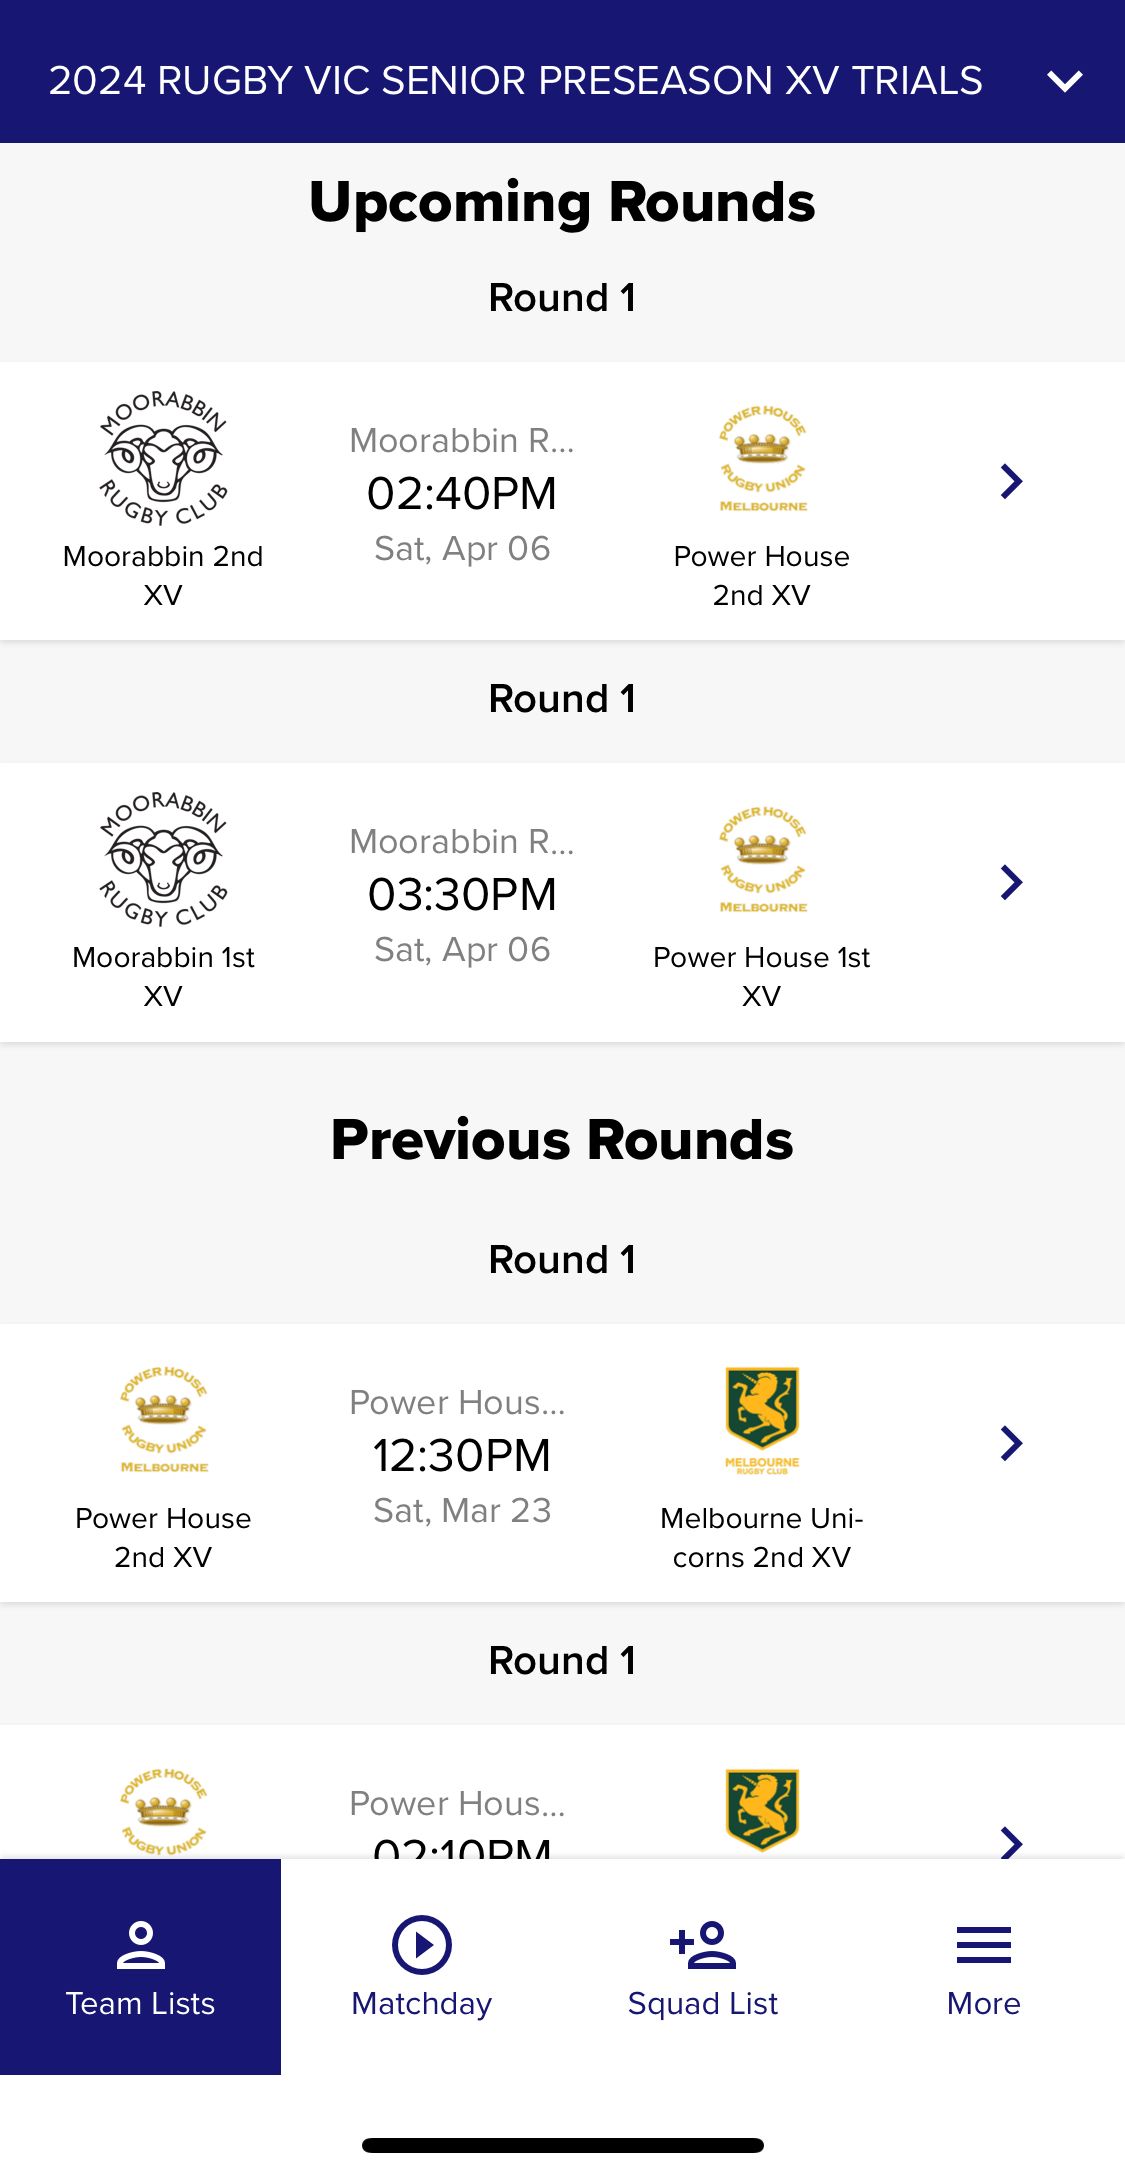Tap the Matchday play icon
This screenshot has width=1125, height=2177.
(x=421, y=1945)
